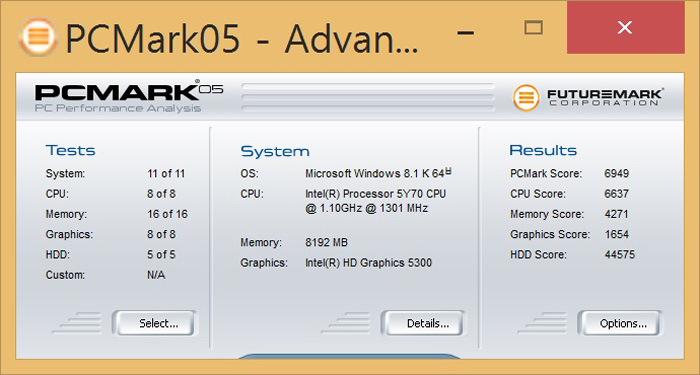Click the PCMark05 logo banner
This screenshot has width=700, height=375.
tap(129, 96)
